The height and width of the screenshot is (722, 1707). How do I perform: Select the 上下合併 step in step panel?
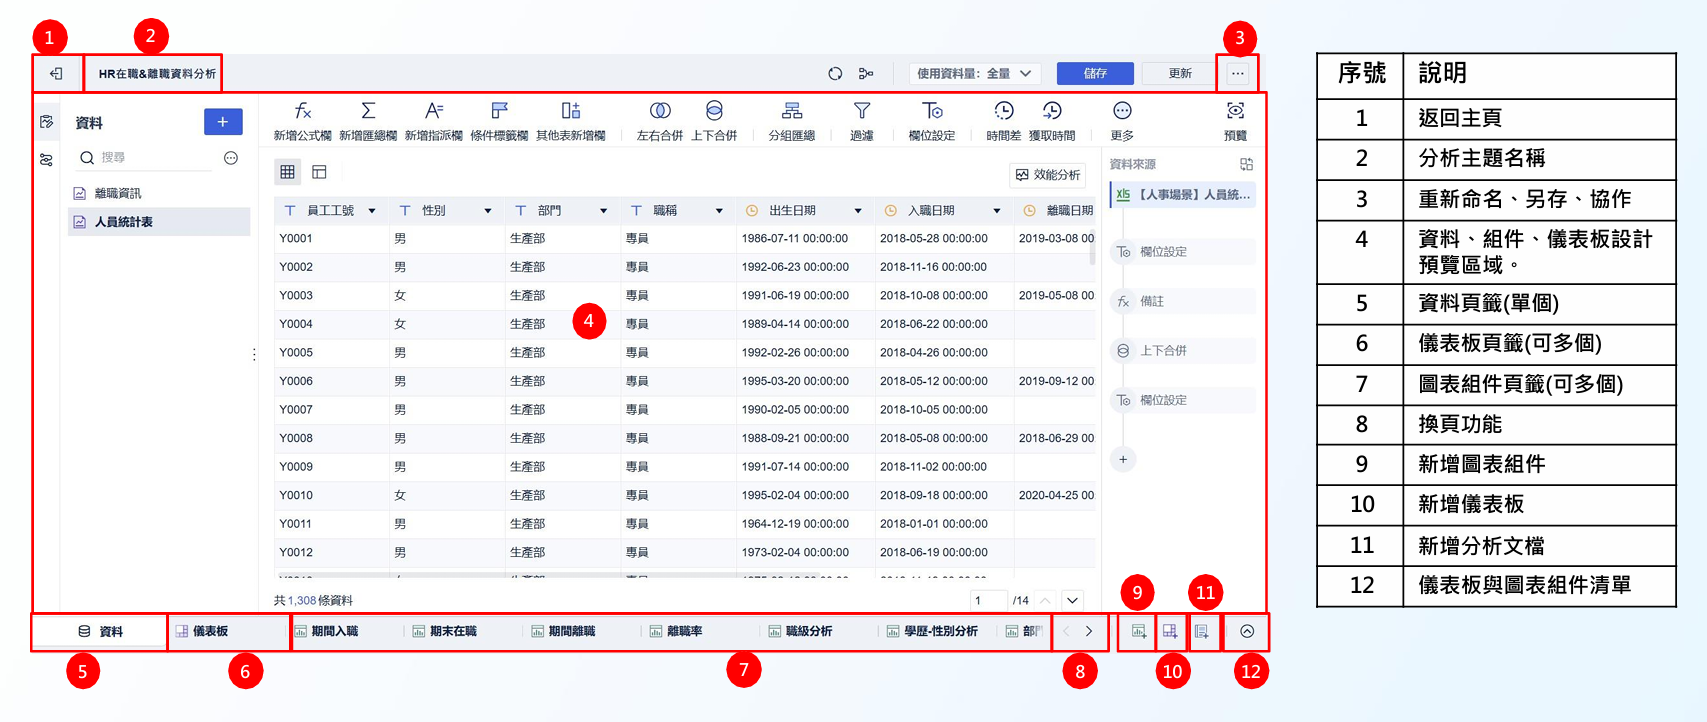[x=1183, y=351]
